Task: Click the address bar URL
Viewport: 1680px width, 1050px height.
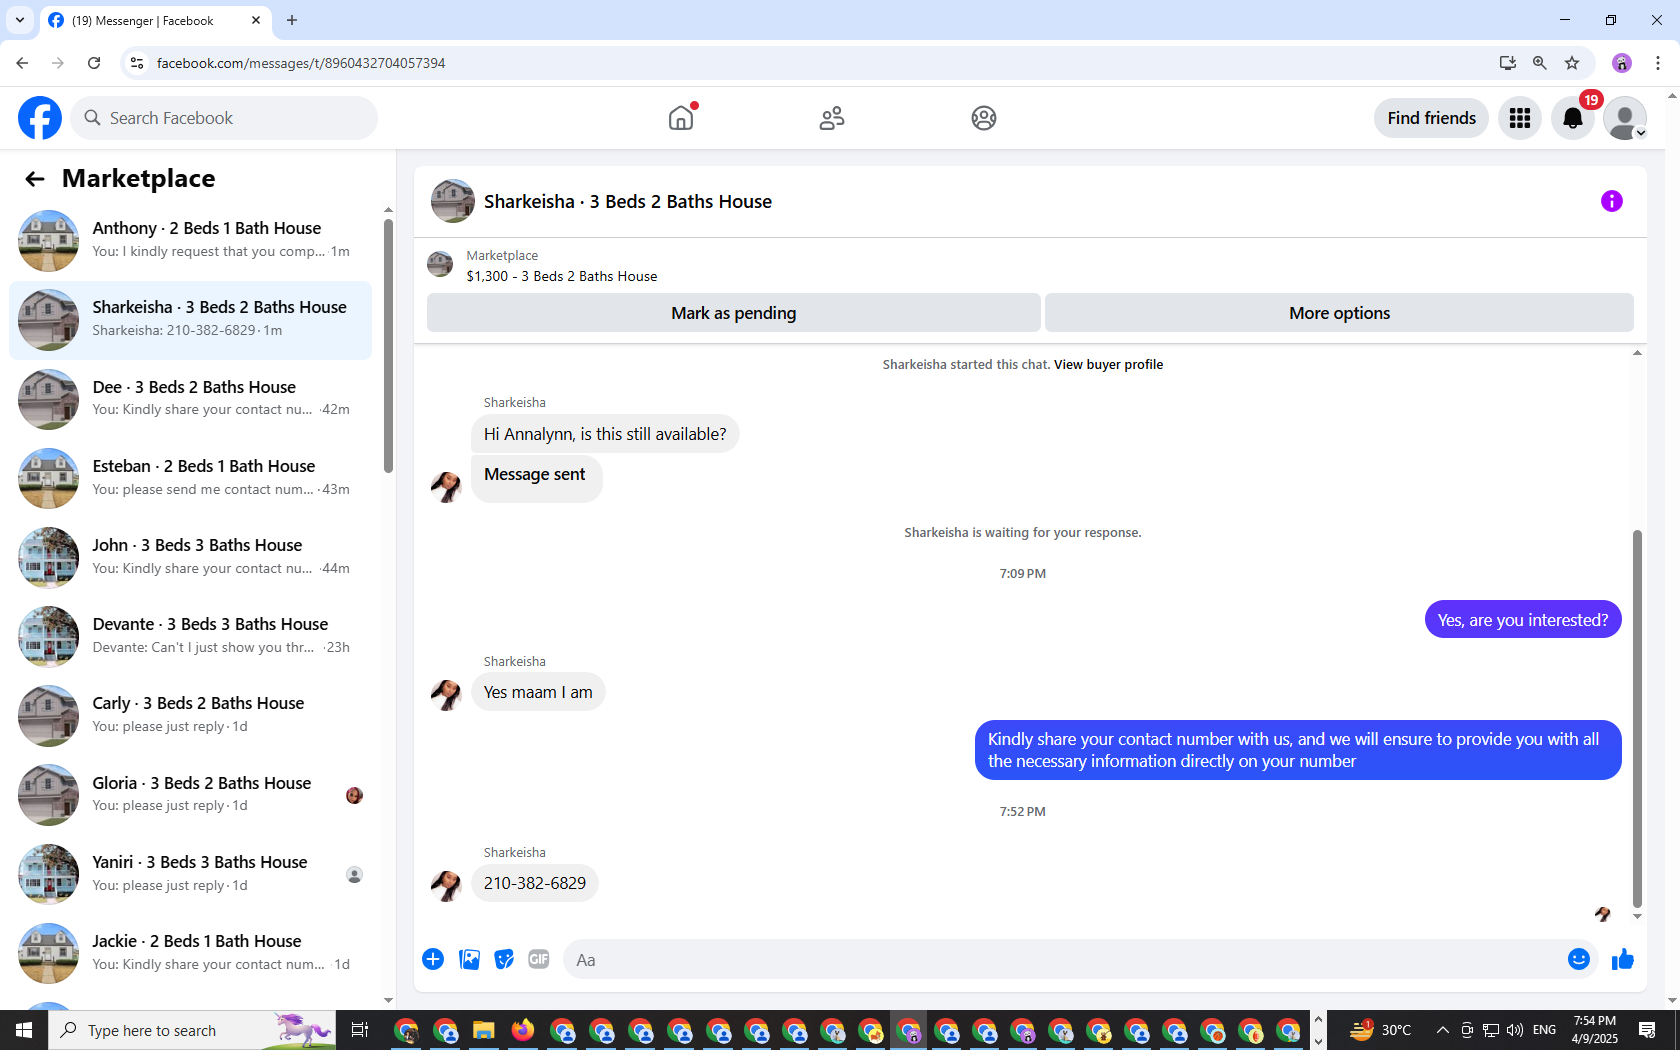Action: coord(301,63)
